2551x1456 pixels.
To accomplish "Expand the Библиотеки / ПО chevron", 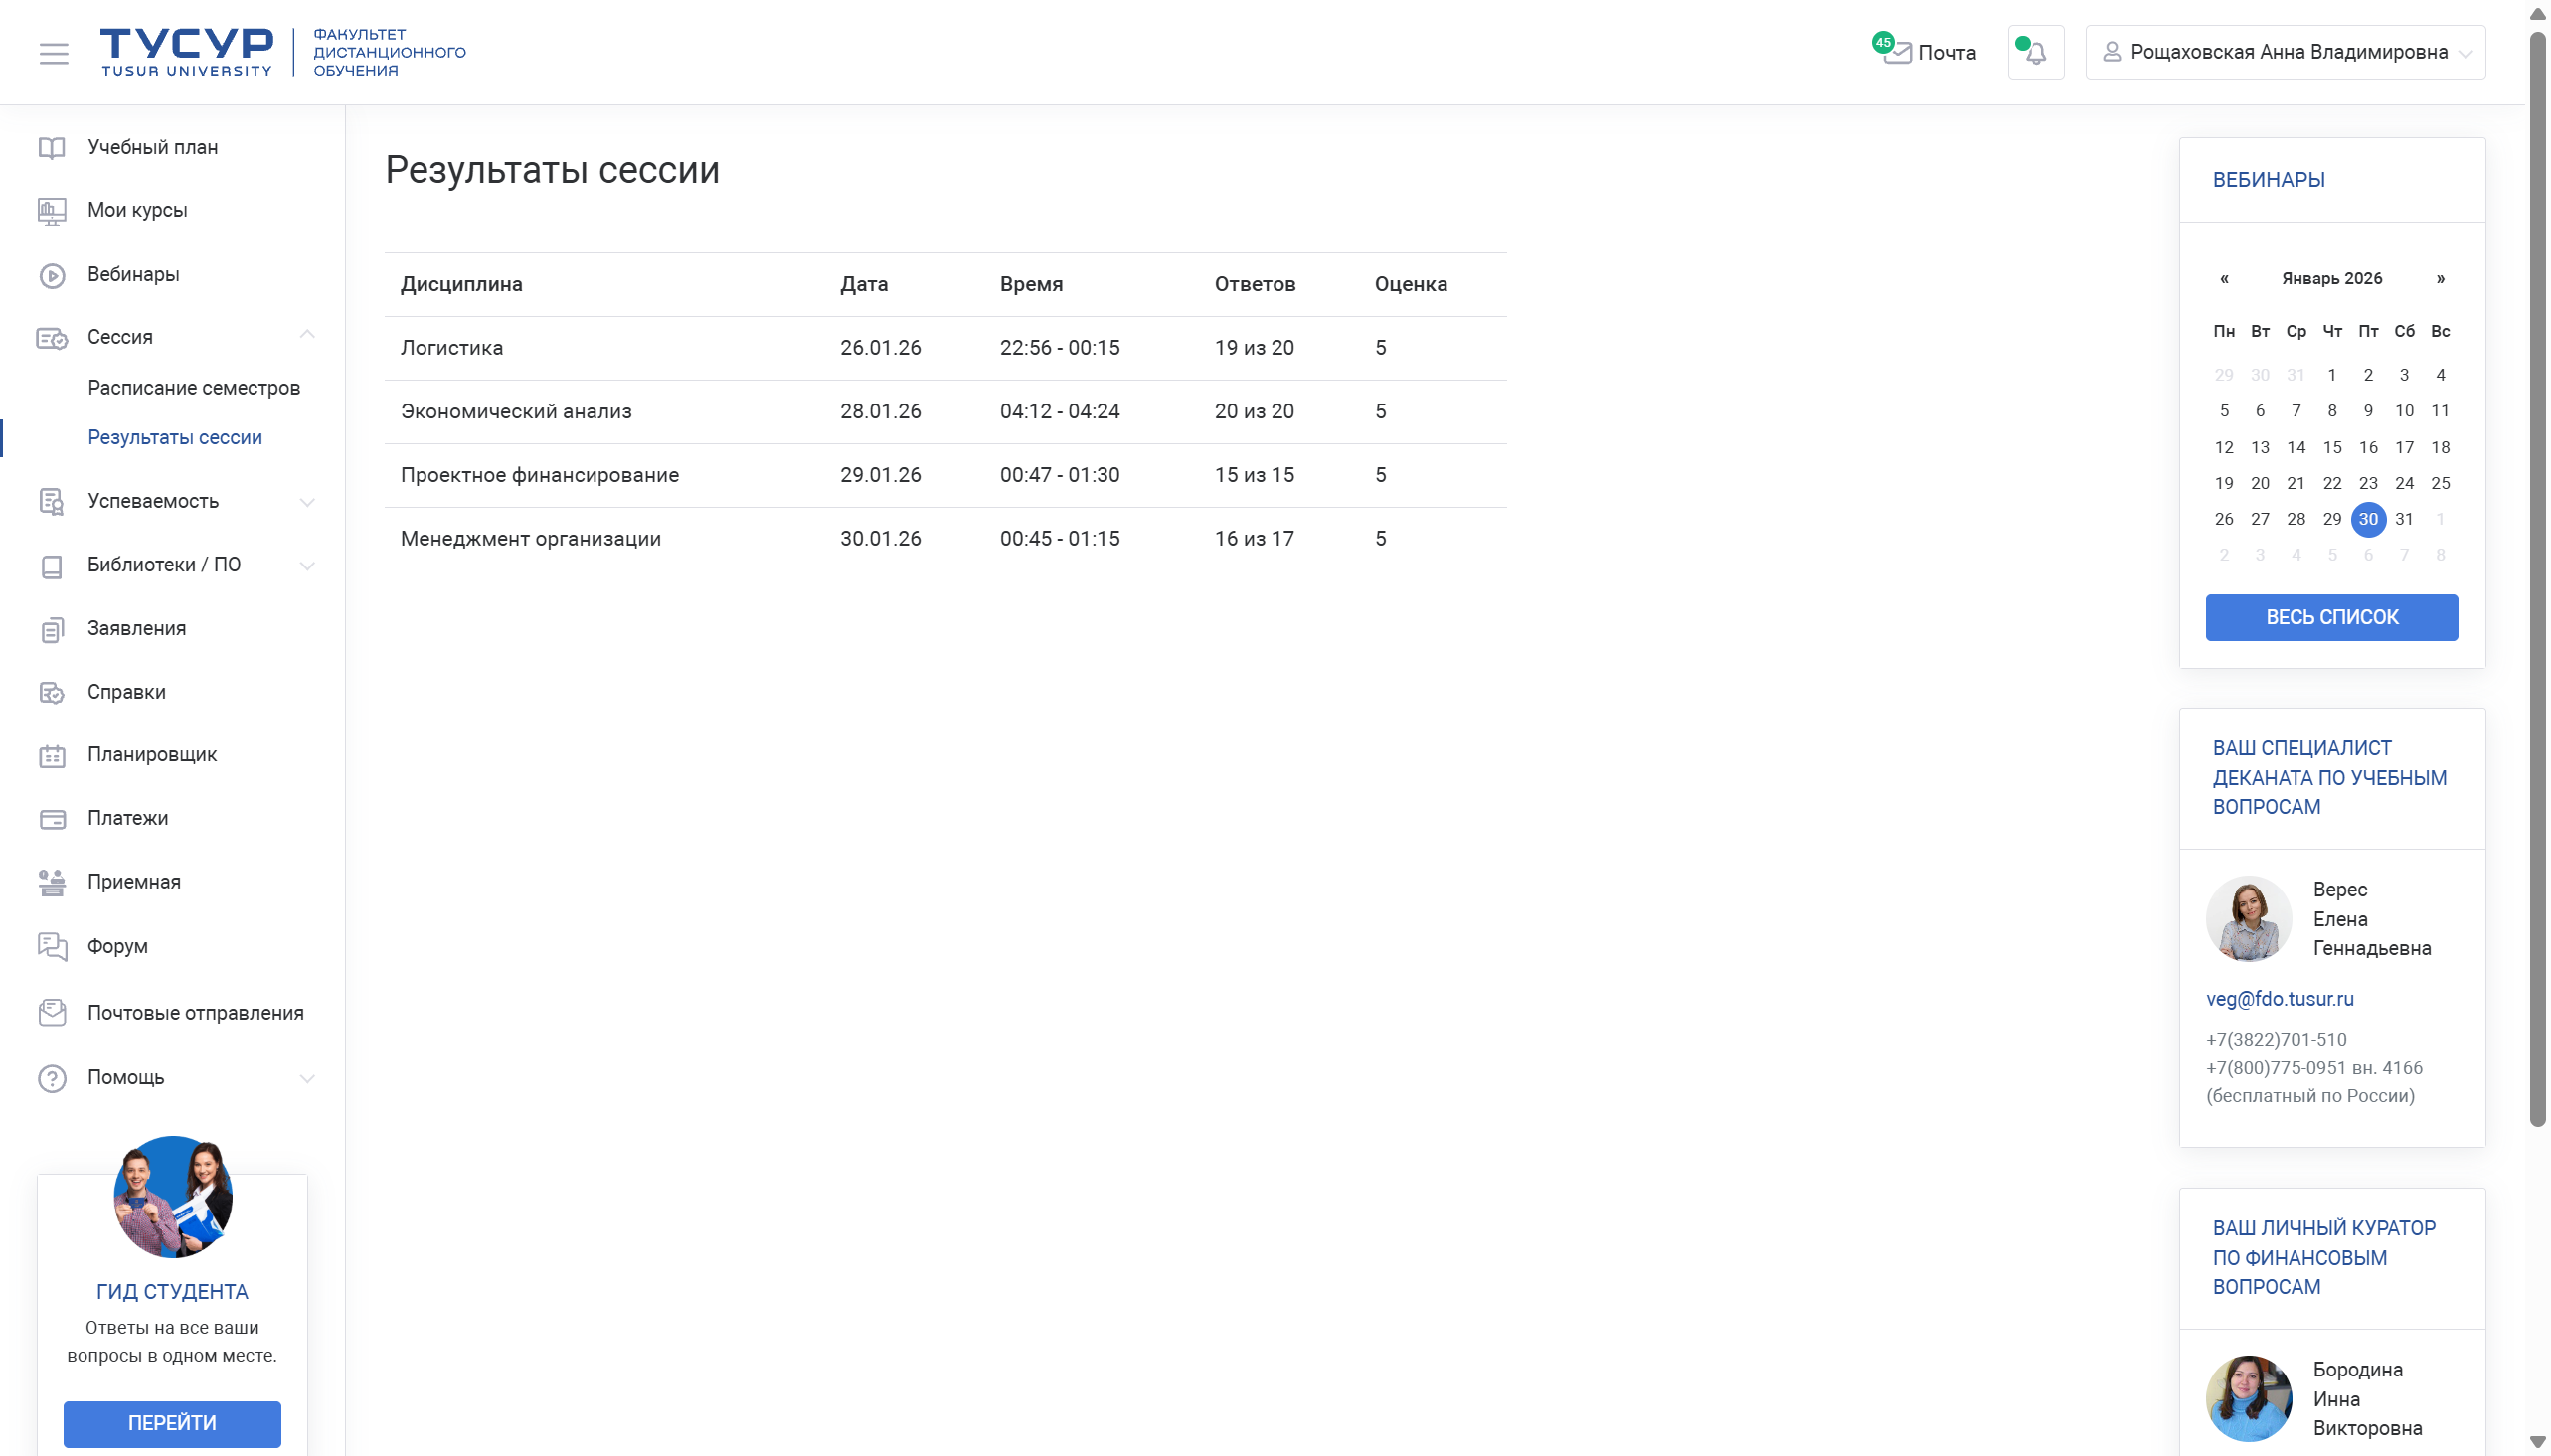I will [307, 565].
